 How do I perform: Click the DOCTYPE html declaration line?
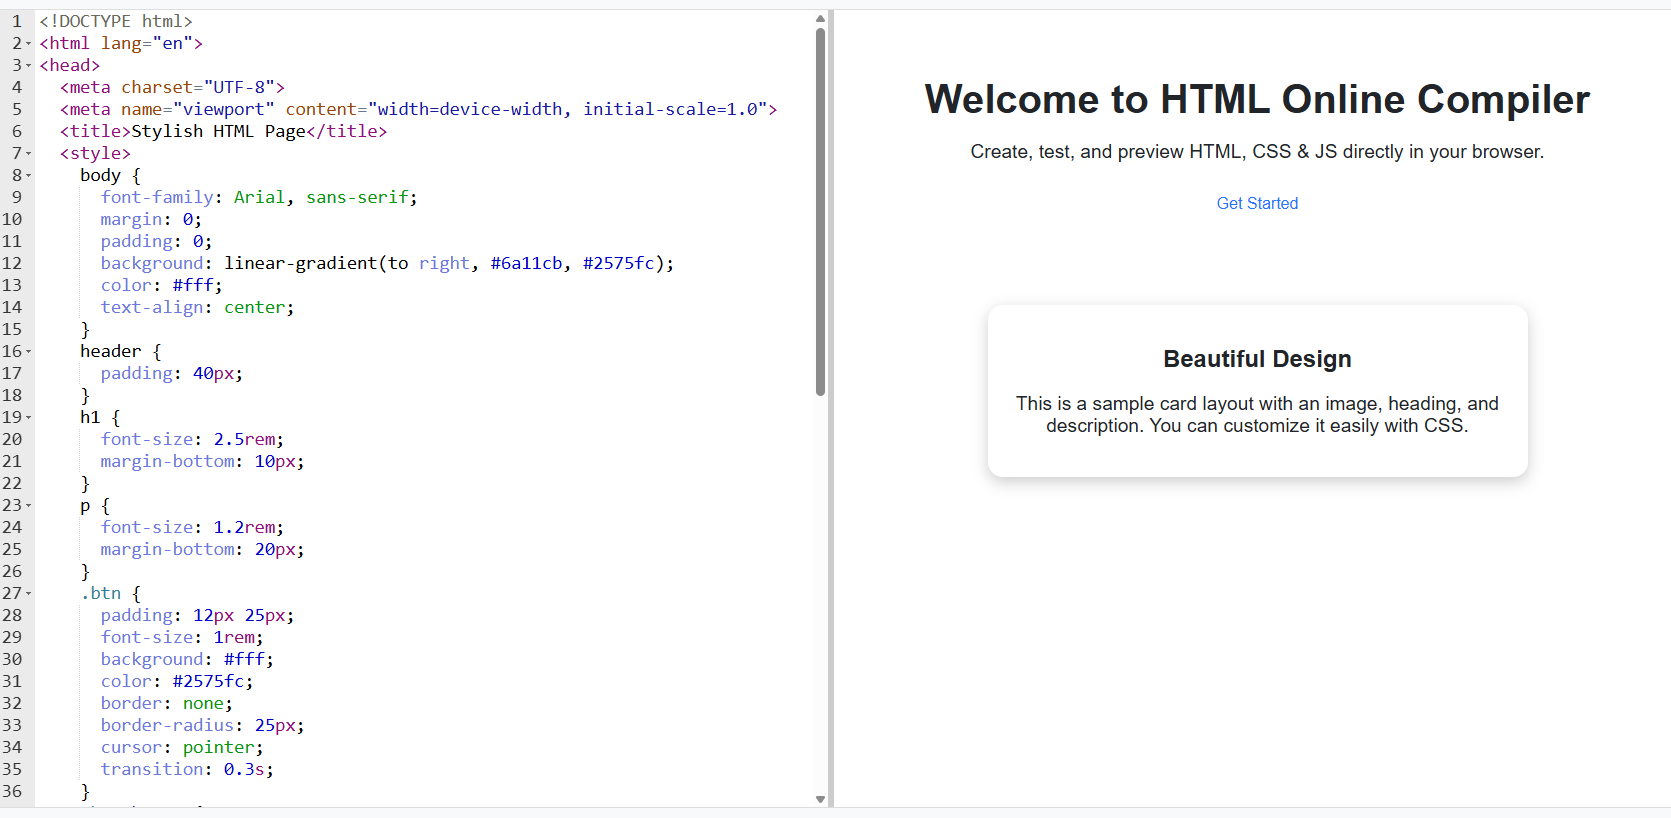point(116,22)
